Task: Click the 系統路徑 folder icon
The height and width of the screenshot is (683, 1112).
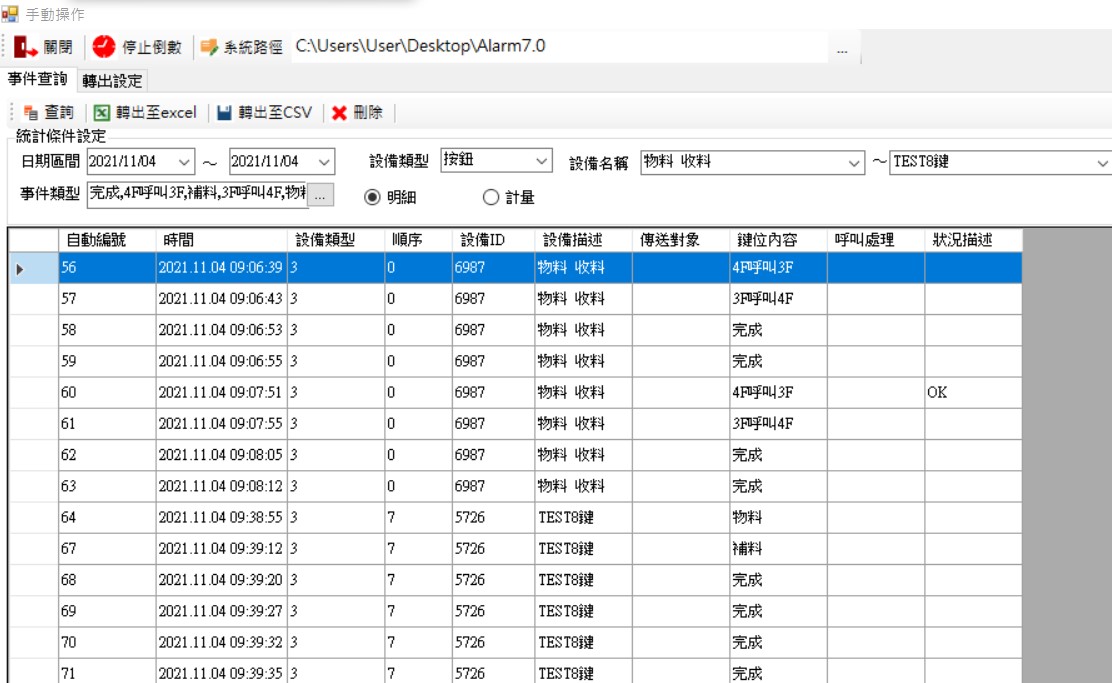Action: coord(208,48)
